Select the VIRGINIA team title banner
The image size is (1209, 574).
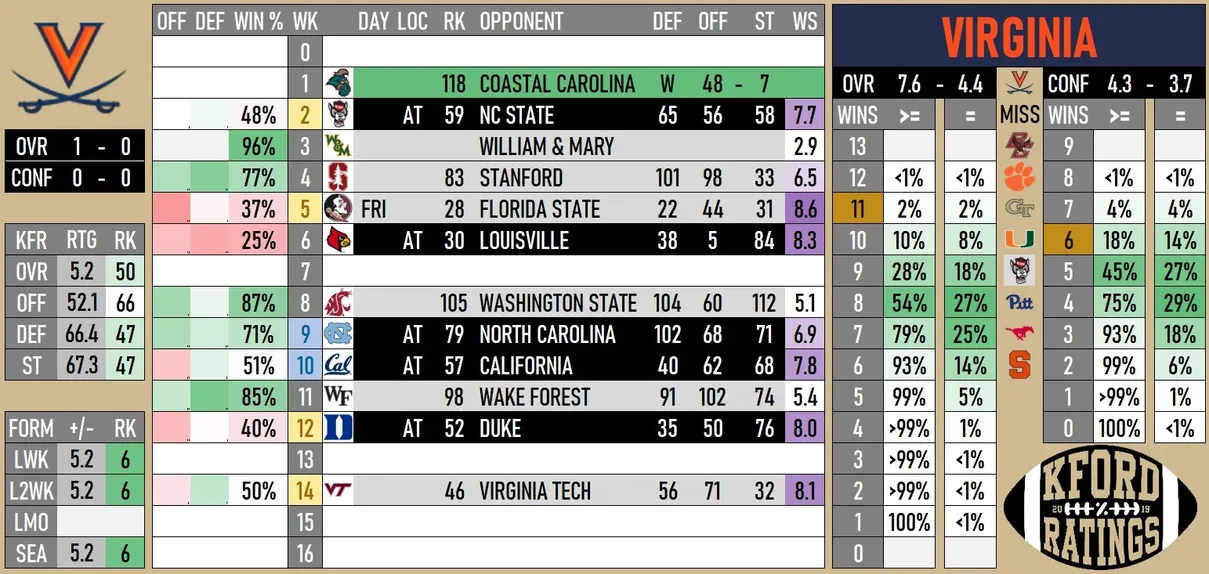pyautogui.click(x=1019, y=36)
